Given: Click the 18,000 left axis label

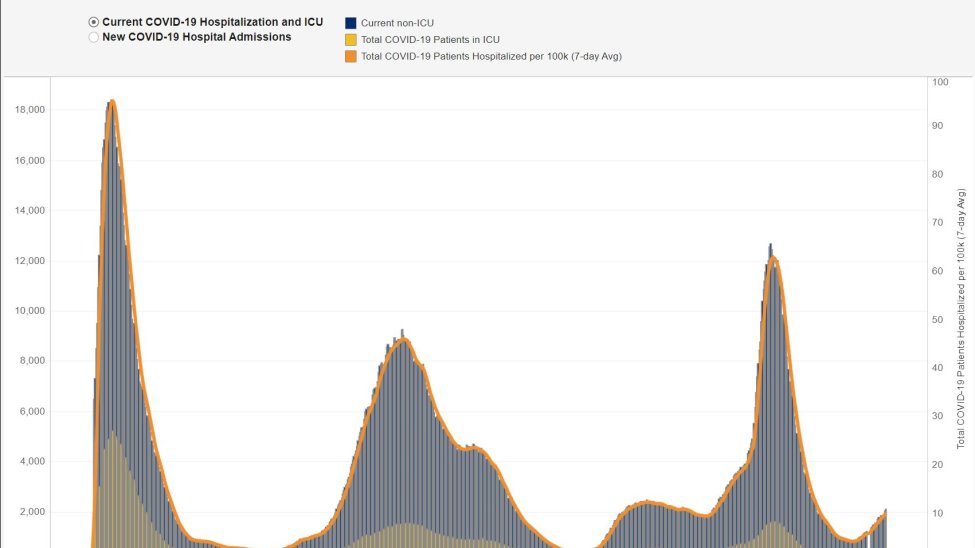Looking at the screenshot, I should tap(30, 110).
